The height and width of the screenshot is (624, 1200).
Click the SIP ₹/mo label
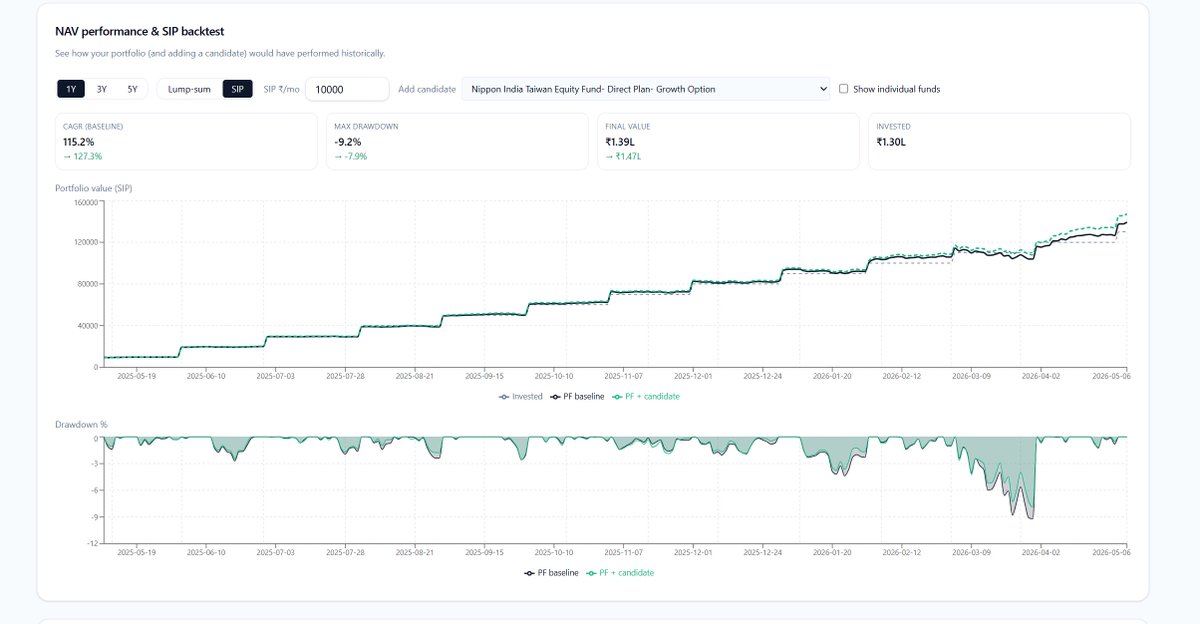point(280,89)
